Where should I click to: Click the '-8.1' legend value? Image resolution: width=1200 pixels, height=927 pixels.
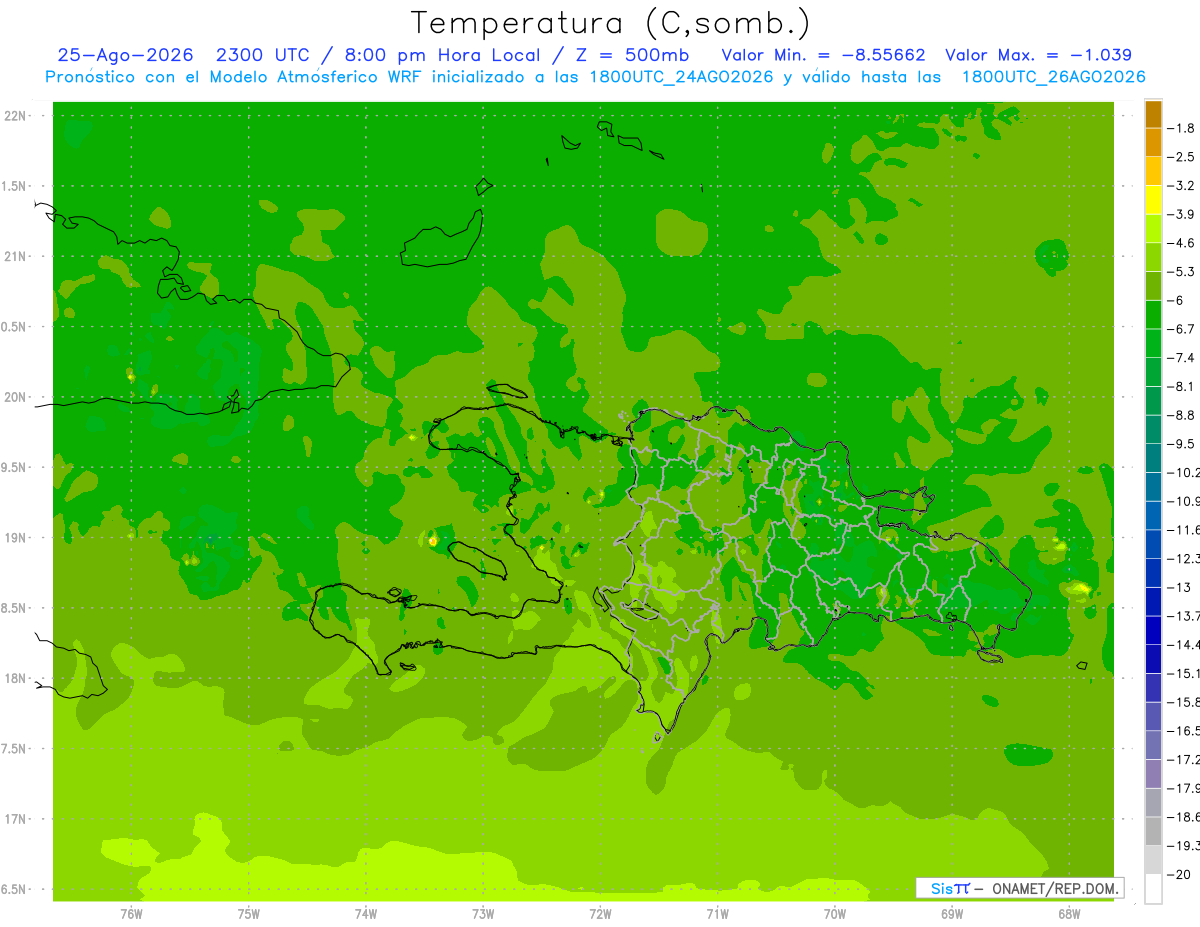1181,386
